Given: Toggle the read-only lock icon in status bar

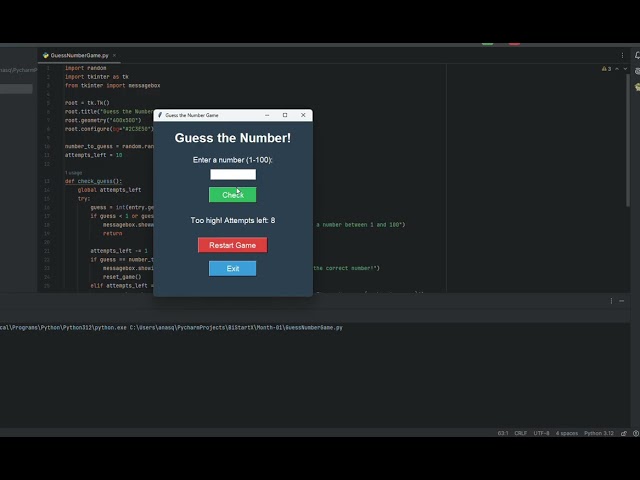Looking at the screenshot, I should click(x=624, y=433).
